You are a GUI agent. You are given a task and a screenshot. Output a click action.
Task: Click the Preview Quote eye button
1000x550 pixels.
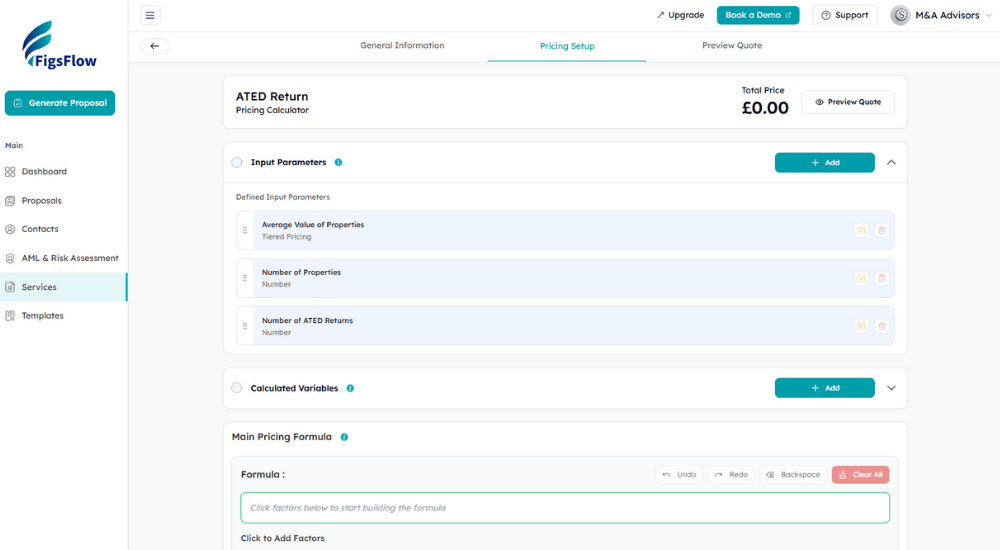coord(848,102)
